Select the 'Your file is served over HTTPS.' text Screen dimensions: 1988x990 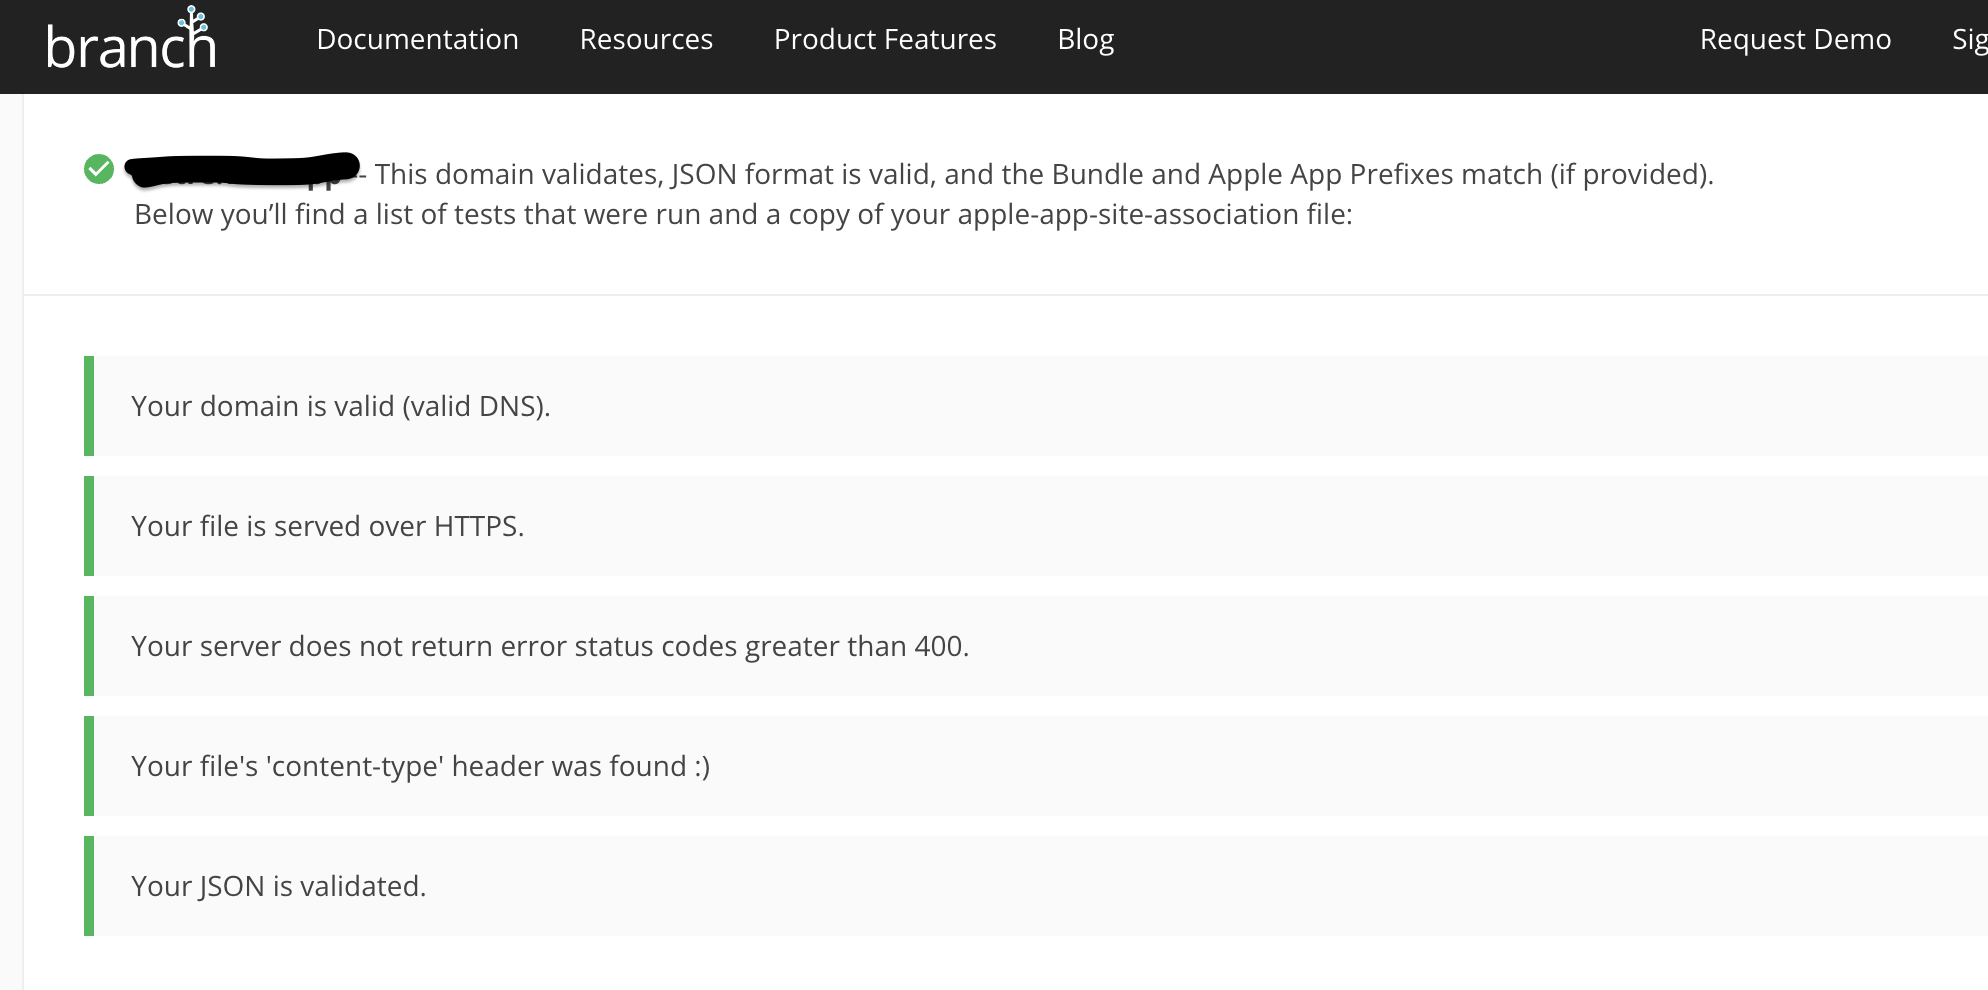point(328,526)
